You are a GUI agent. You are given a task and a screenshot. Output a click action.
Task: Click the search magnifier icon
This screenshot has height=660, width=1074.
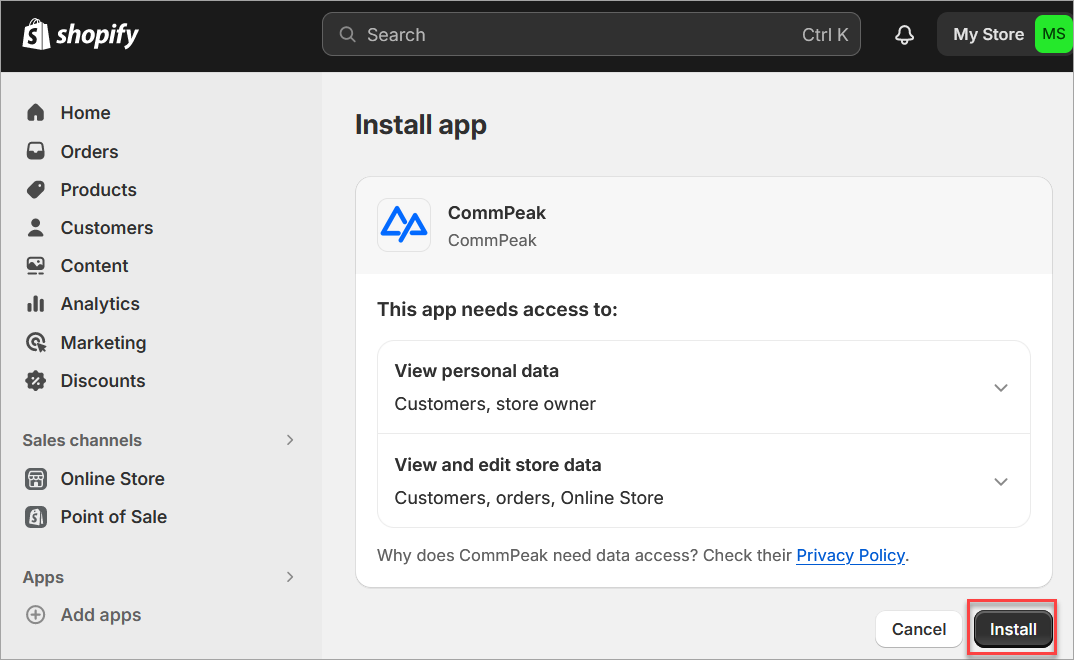point(347,34)
